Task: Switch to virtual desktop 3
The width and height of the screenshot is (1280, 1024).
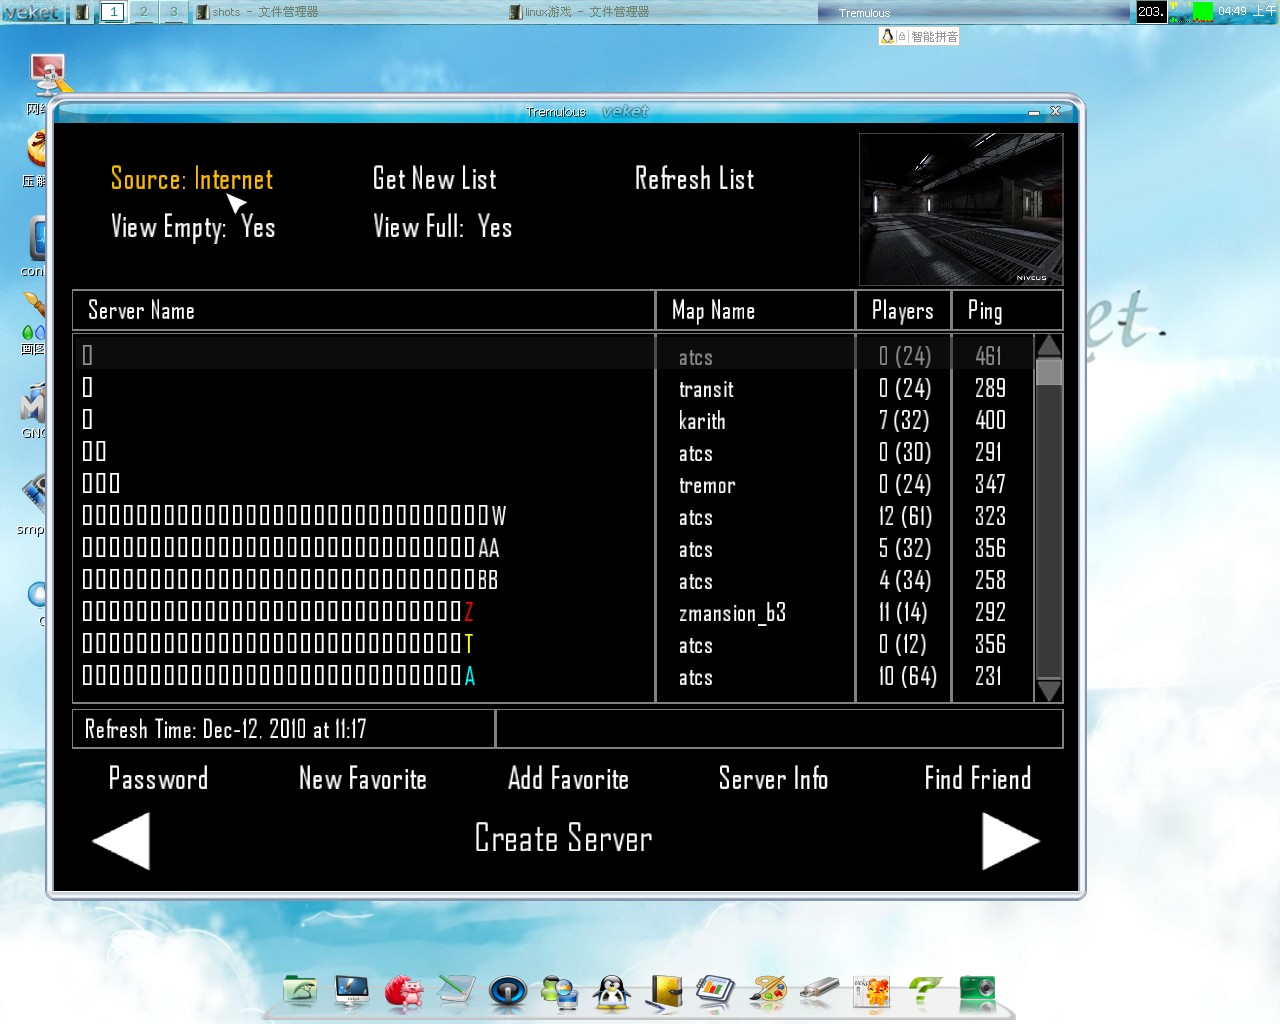Action: pos(173,12)
